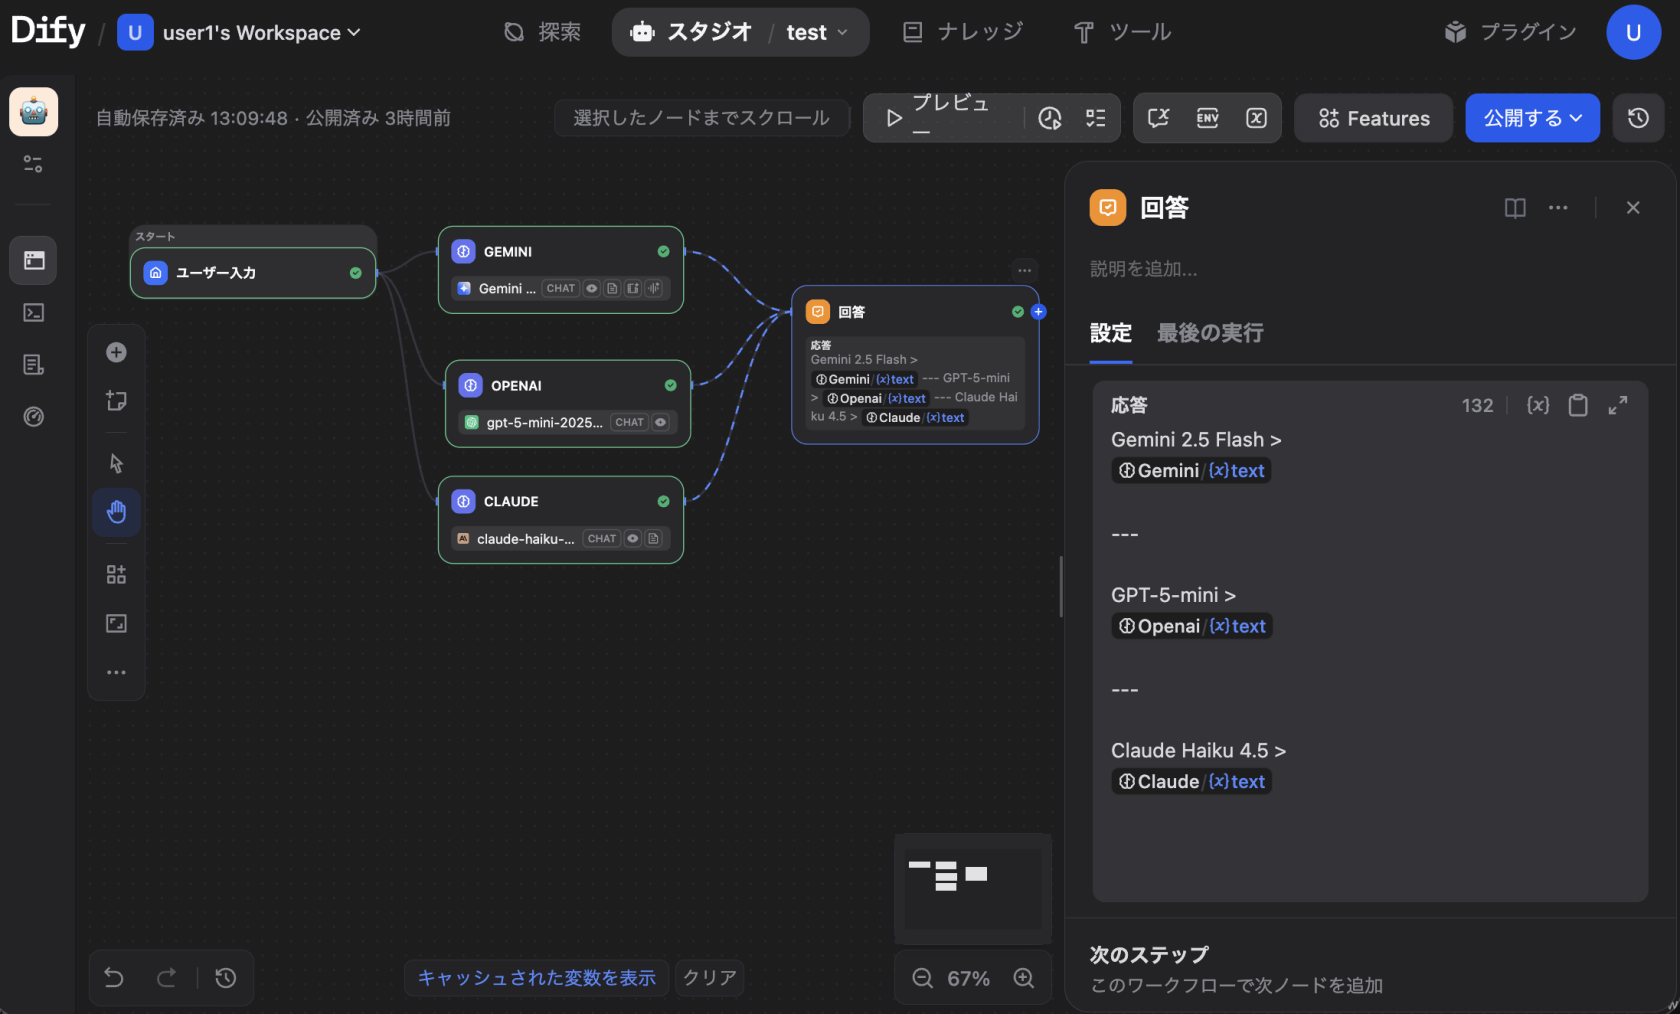This screenshot has height=1014, width=1680.
Task: Add a note to the canvas
Action: coord(116,401)
